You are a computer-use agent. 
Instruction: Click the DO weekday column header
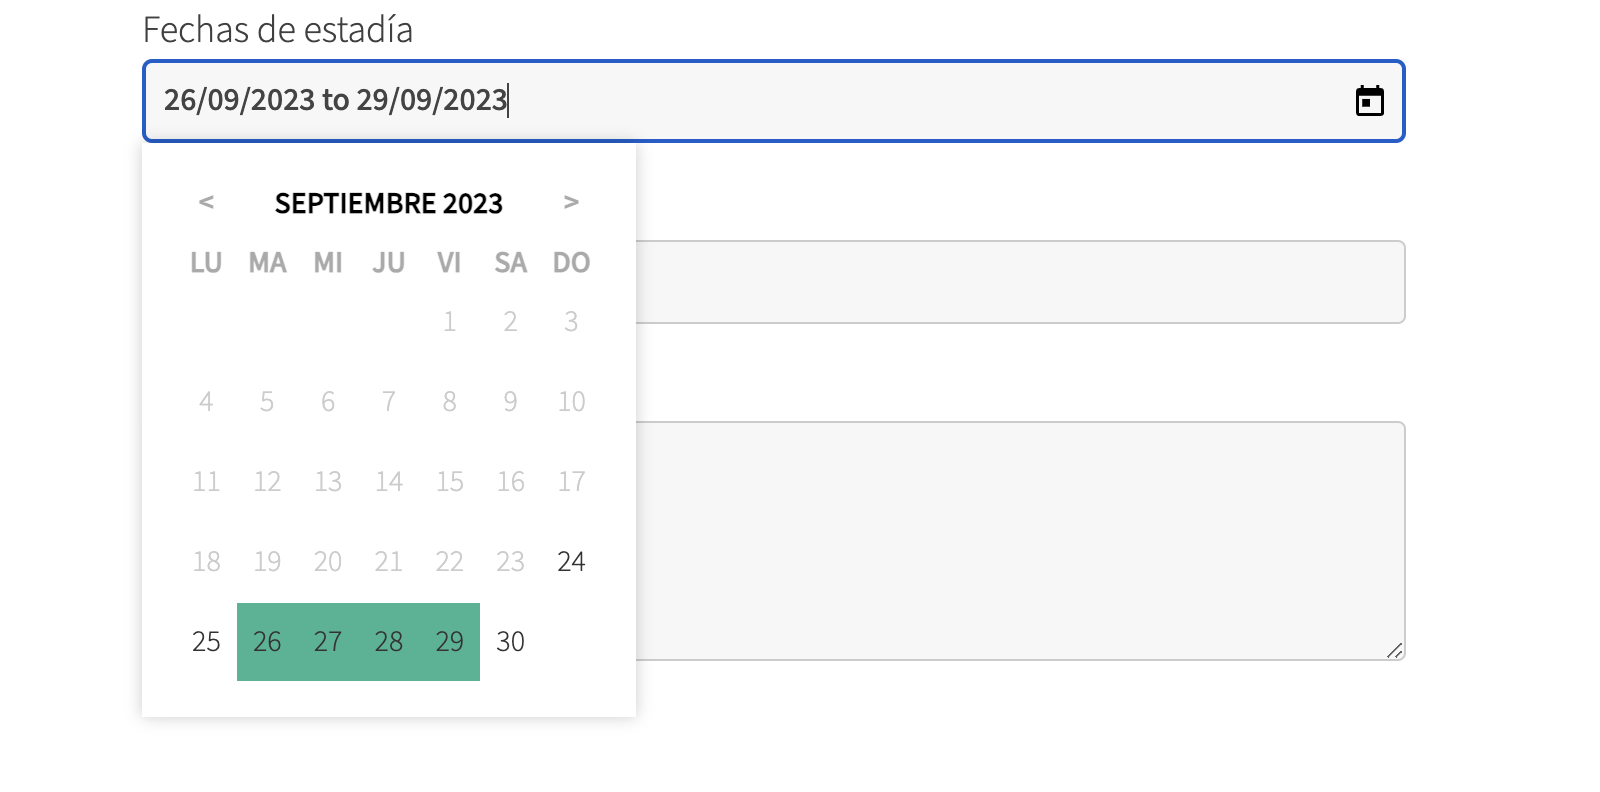571,263
